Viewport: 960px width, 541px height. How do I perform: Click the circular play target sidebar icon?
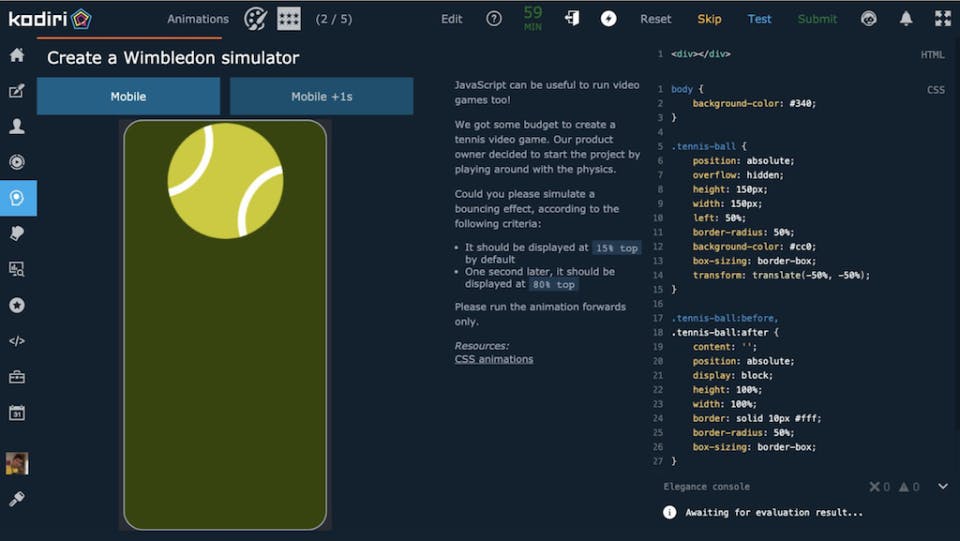click(17, 162)
